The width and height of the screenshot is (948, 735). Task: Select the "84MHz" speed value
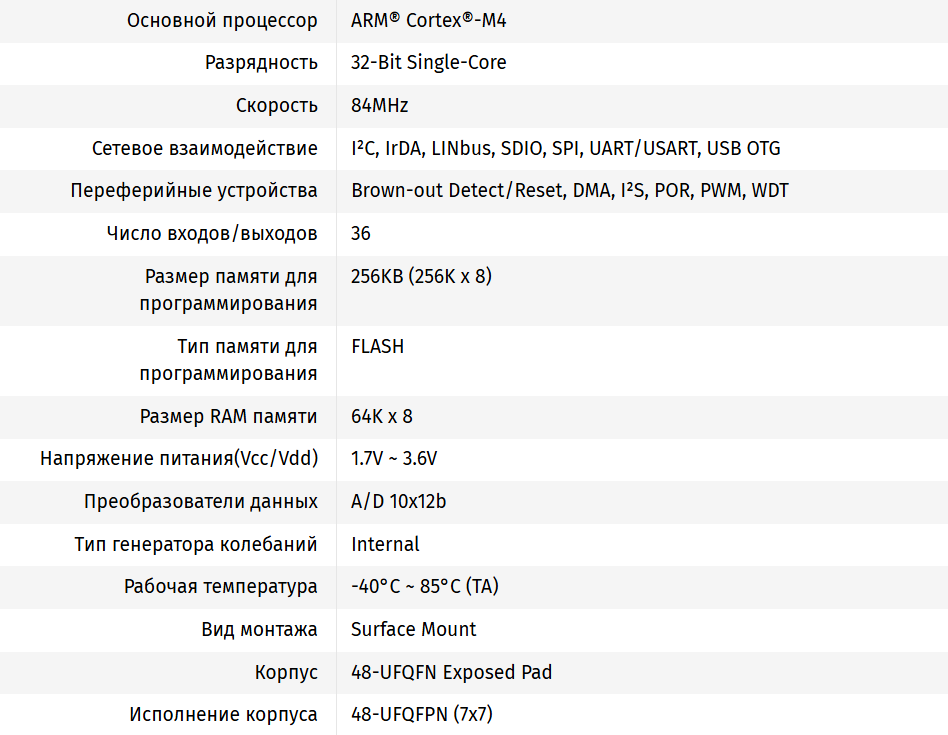coord(379,105)
